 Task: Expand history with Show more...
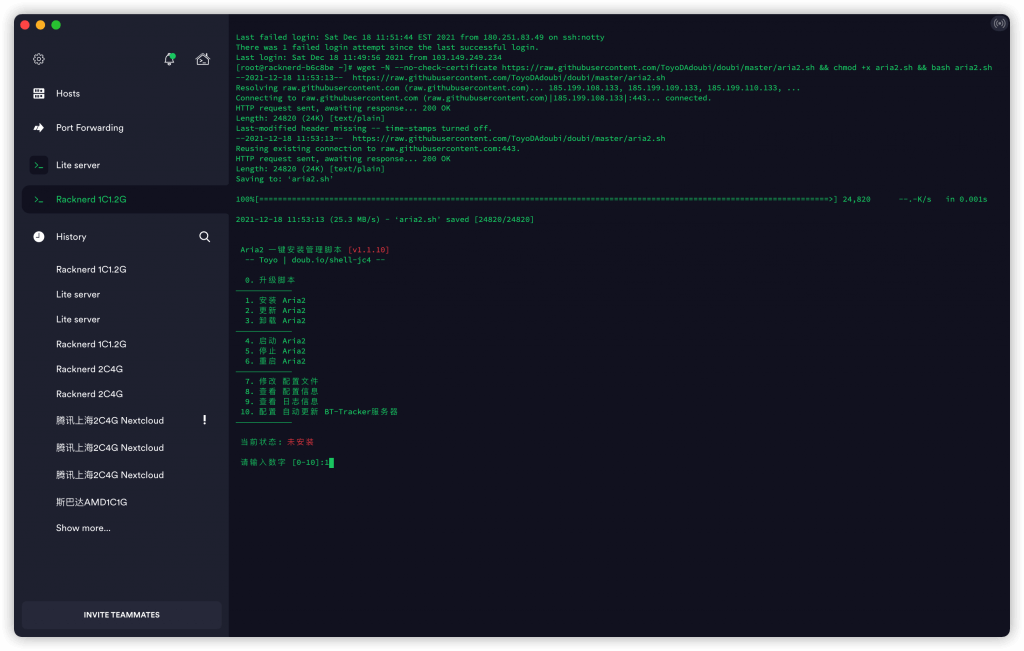pyautogui.click(x=83, y=528)
